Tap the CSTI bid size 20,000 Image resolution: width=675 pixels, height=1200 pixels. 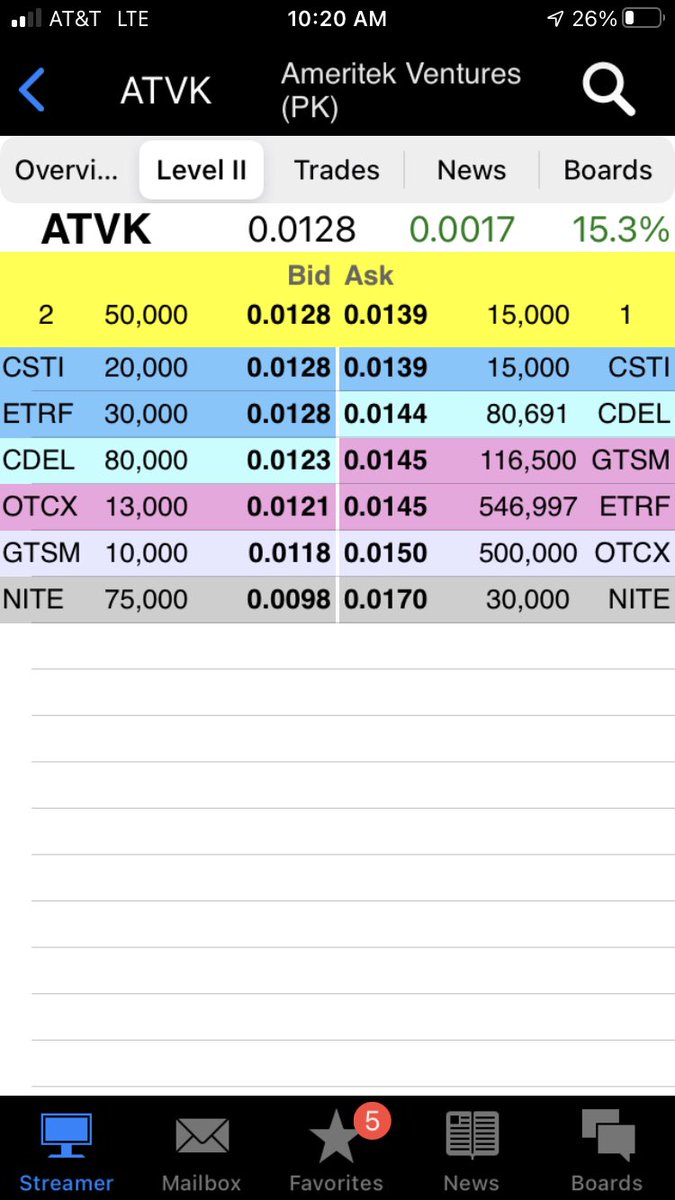(x=146, y=367)
